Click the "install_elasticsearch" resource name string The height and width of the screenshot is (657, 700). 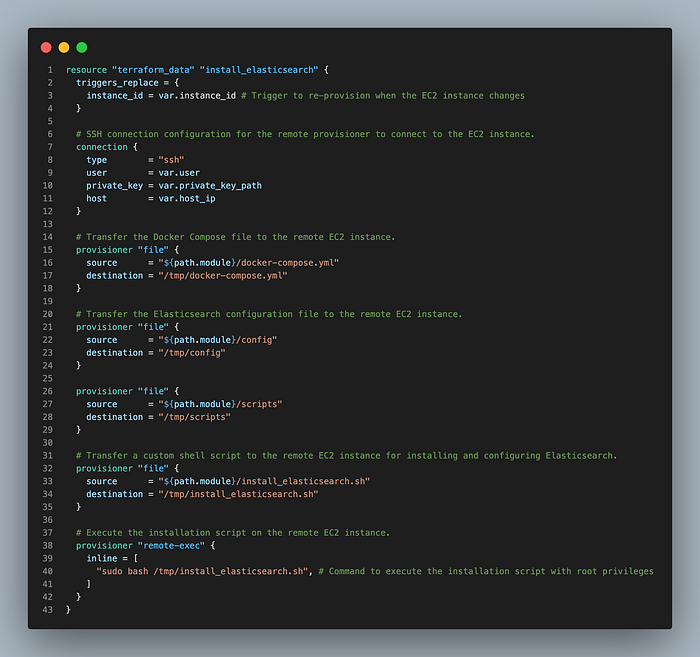point(259,70)
